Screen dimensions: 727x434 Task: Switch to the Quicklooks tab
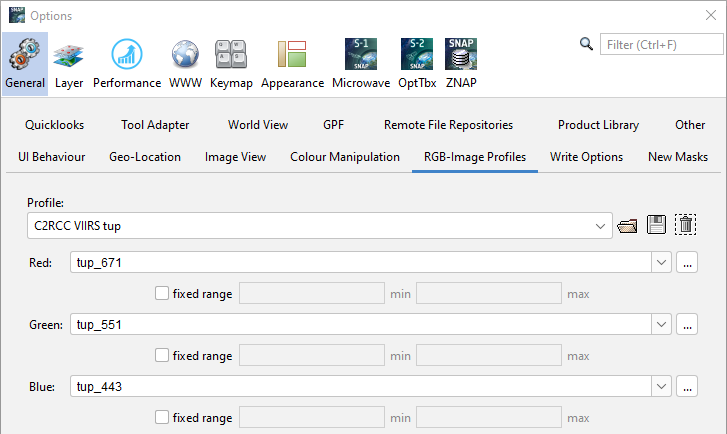coord(55,125)
